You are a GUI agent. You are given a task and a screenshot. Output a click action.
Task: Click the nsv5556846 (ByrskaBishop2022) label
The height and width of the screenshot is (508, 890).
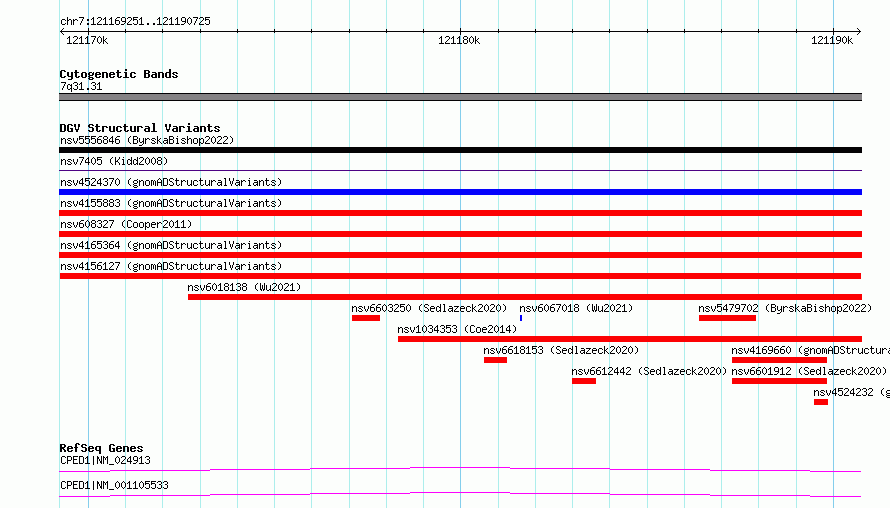147,140
